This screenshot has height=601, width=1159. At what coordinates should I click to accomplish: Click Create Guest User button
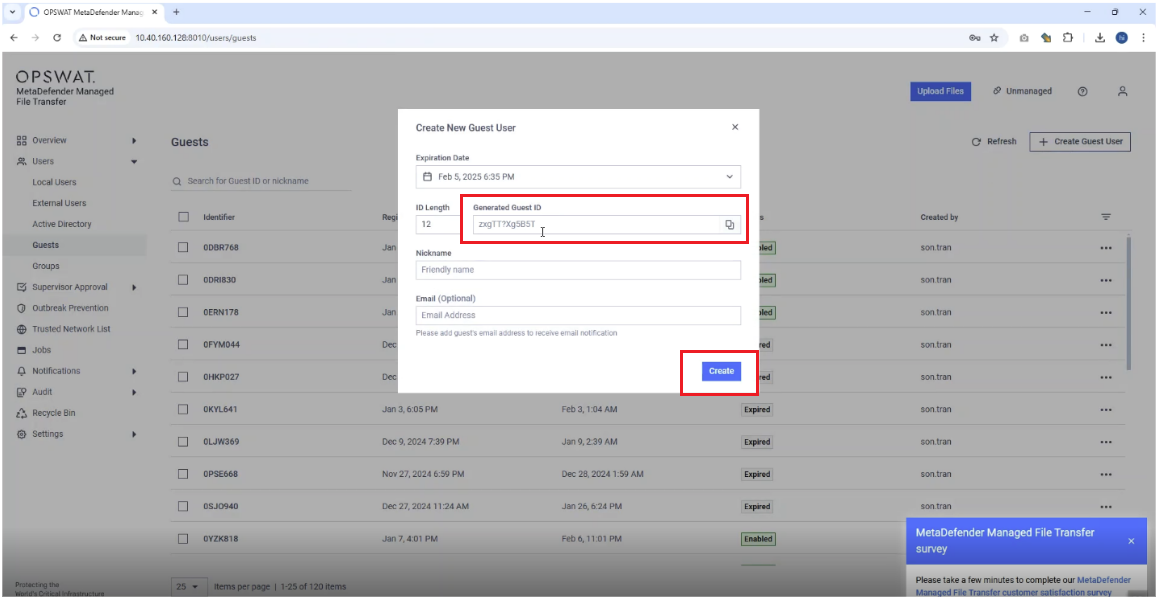pos(1080,141)
